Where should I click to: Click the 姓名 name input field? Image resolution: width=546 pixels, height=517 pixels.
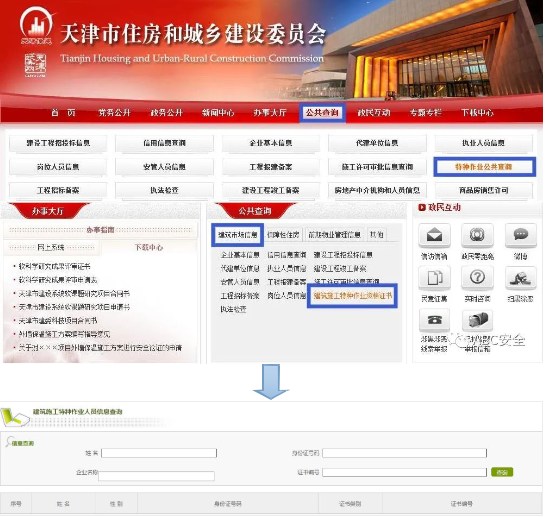[159, 453]
